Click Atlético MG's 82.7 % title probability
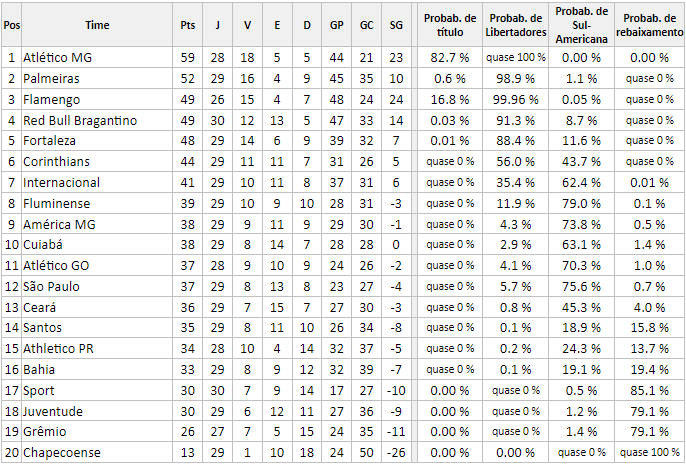 450,58
